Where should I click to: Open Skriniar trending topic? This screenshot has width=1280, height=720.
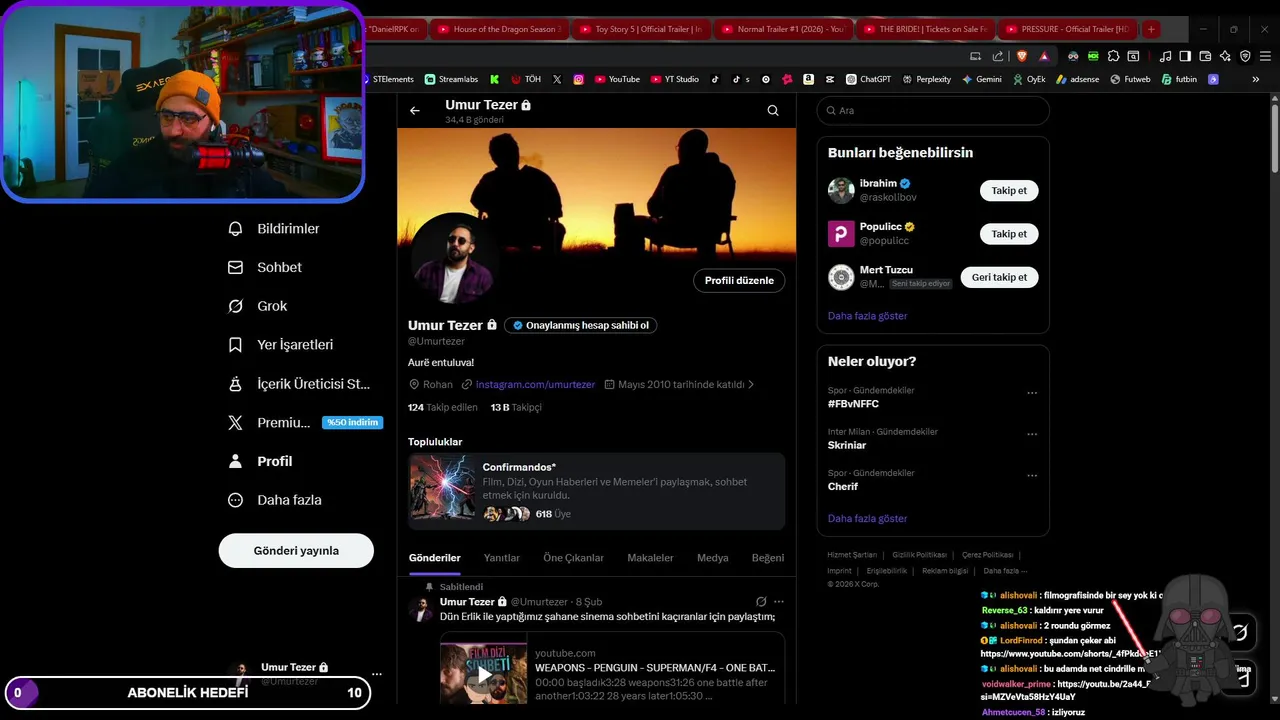tap(847, 445)
